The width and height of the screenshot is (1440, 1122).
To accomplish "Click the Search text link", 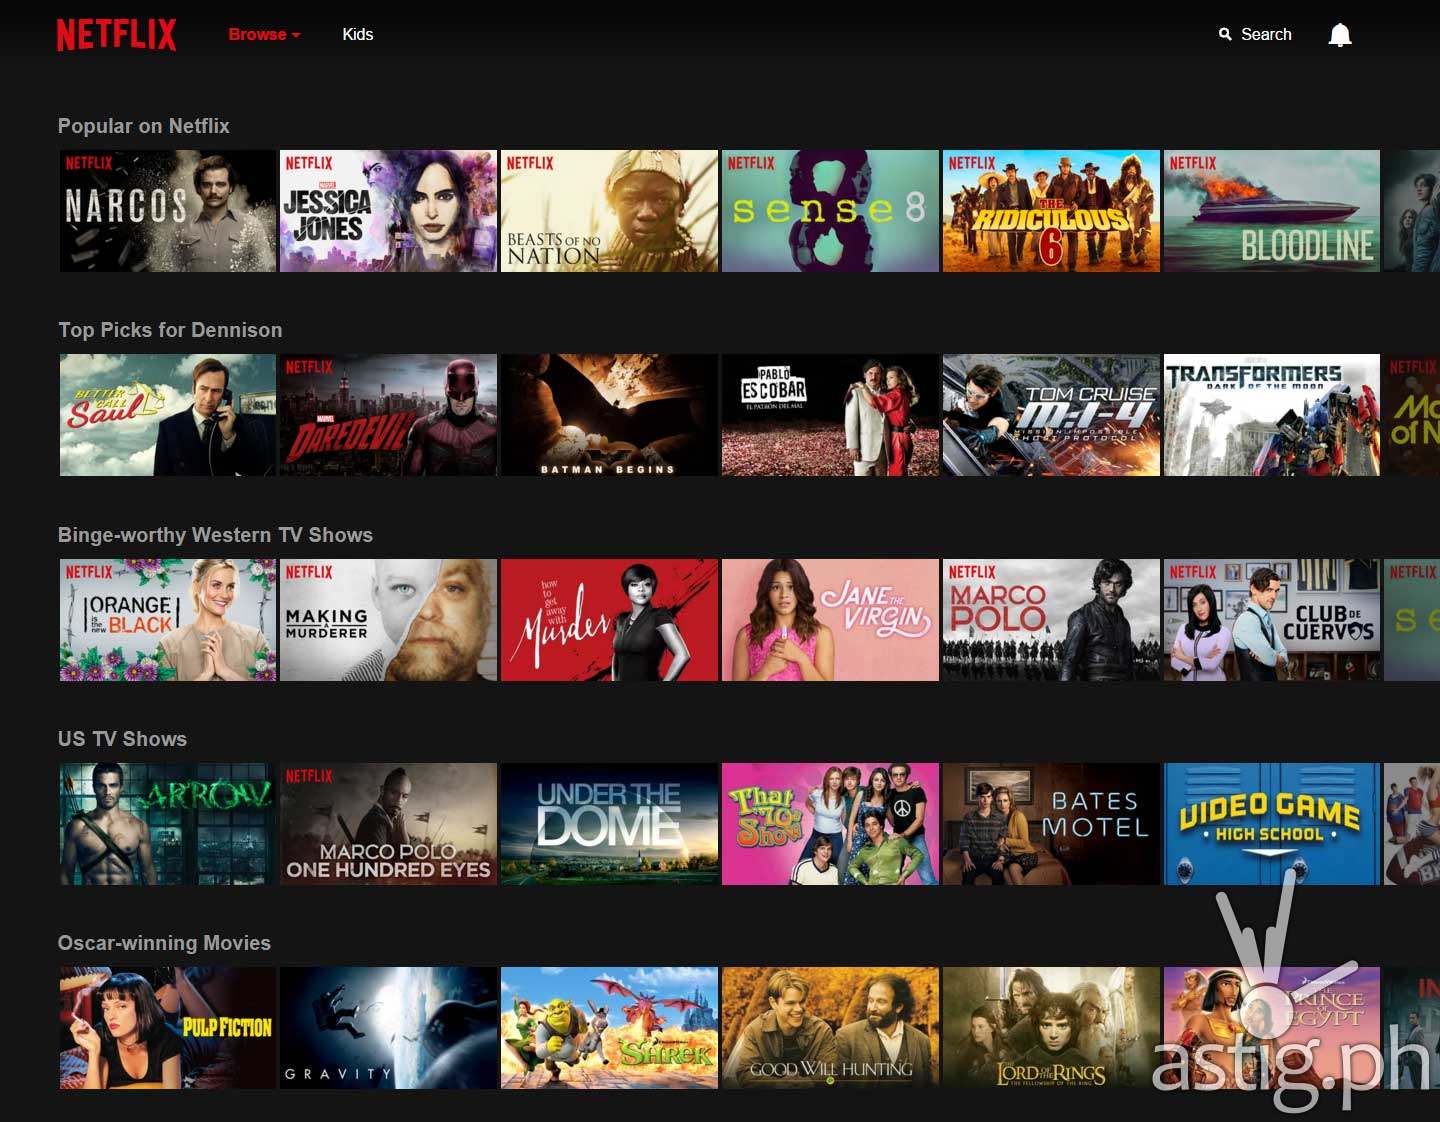I will coord(1266,34).
